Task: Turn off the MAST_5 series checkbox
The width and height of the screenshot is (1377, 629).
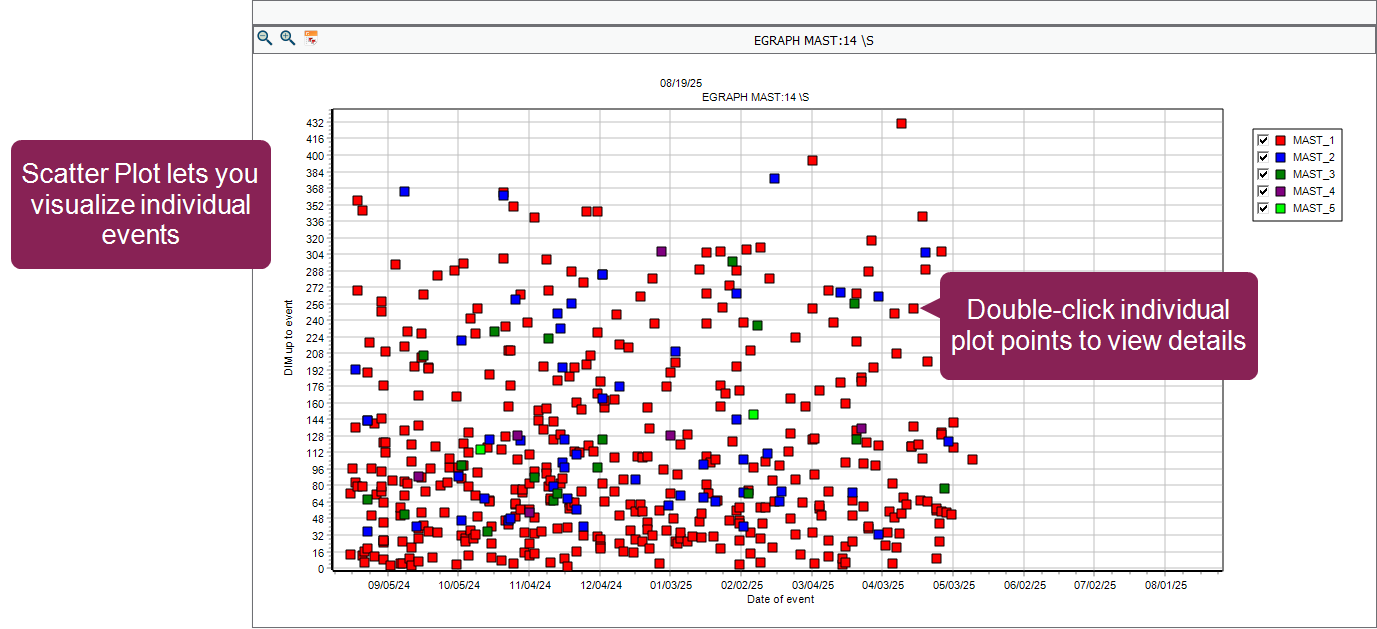Action: pos(1263,208)
